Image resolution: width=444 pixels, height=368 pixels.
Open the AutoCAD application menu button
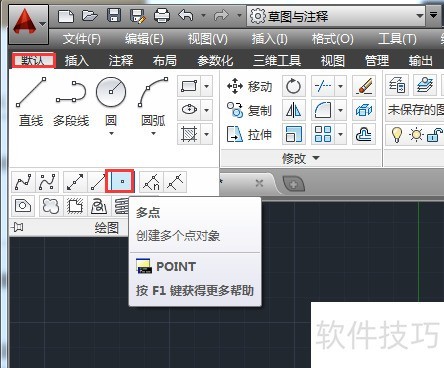click(x=29, y=24)
